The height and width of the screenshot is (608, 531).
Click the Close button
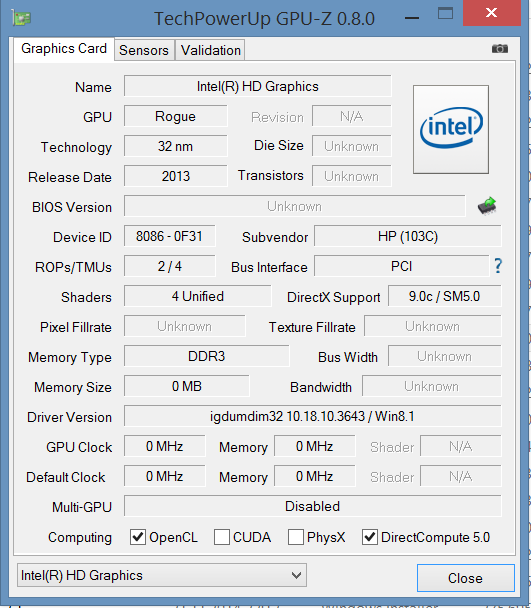[465, 578]
